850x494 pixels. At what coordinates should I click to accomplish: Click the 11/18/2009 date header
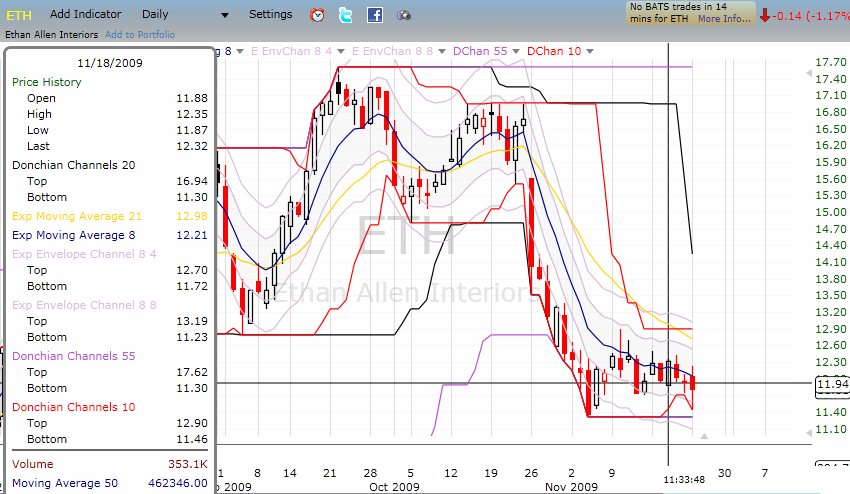pyautogui.click(x=110, y=63)
